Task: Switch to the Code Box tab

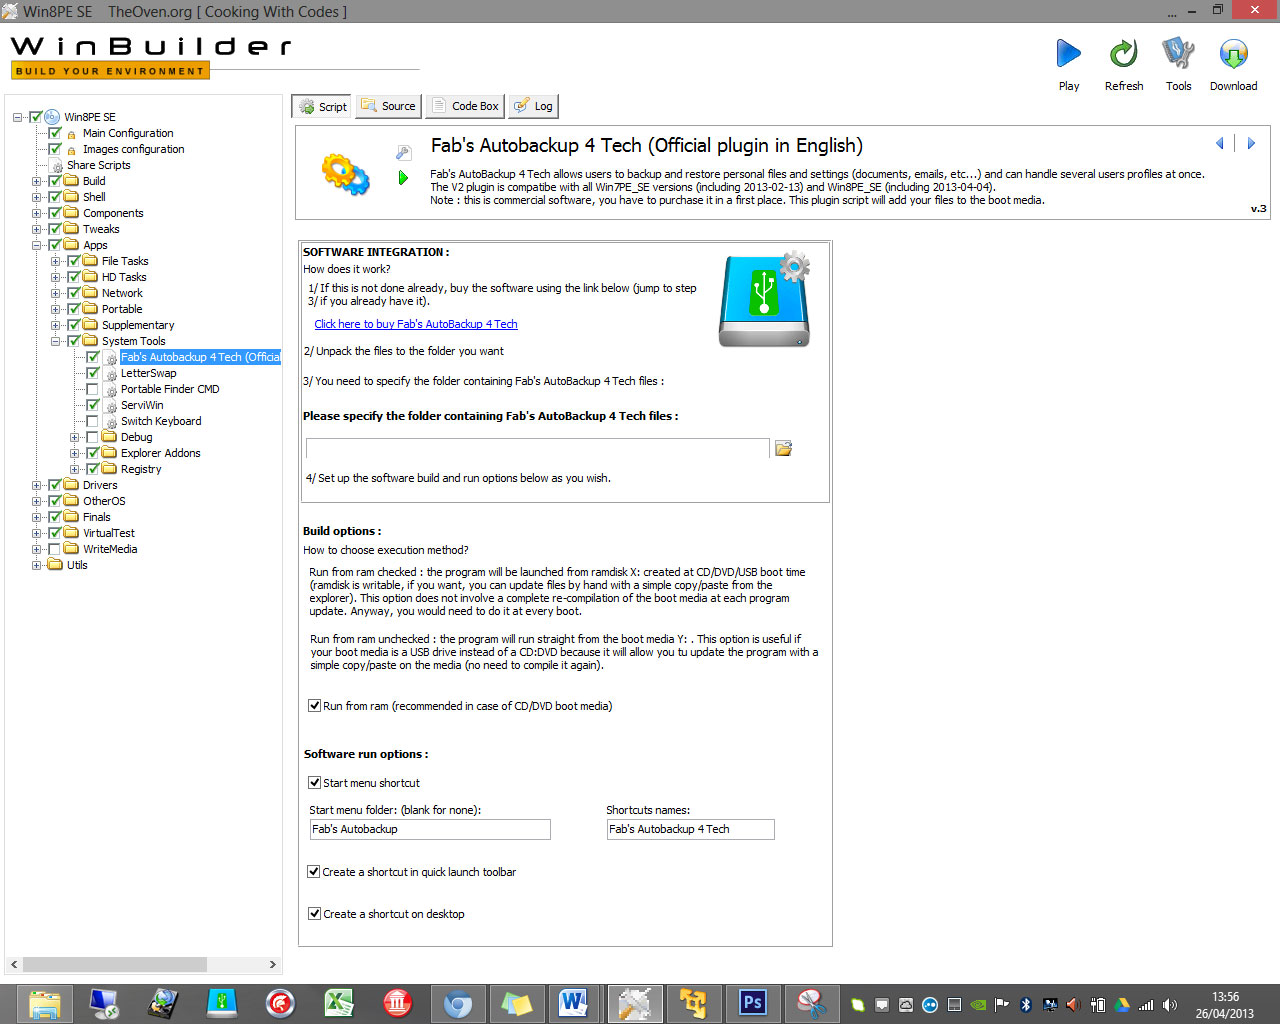Action: (x=465, y=106)
